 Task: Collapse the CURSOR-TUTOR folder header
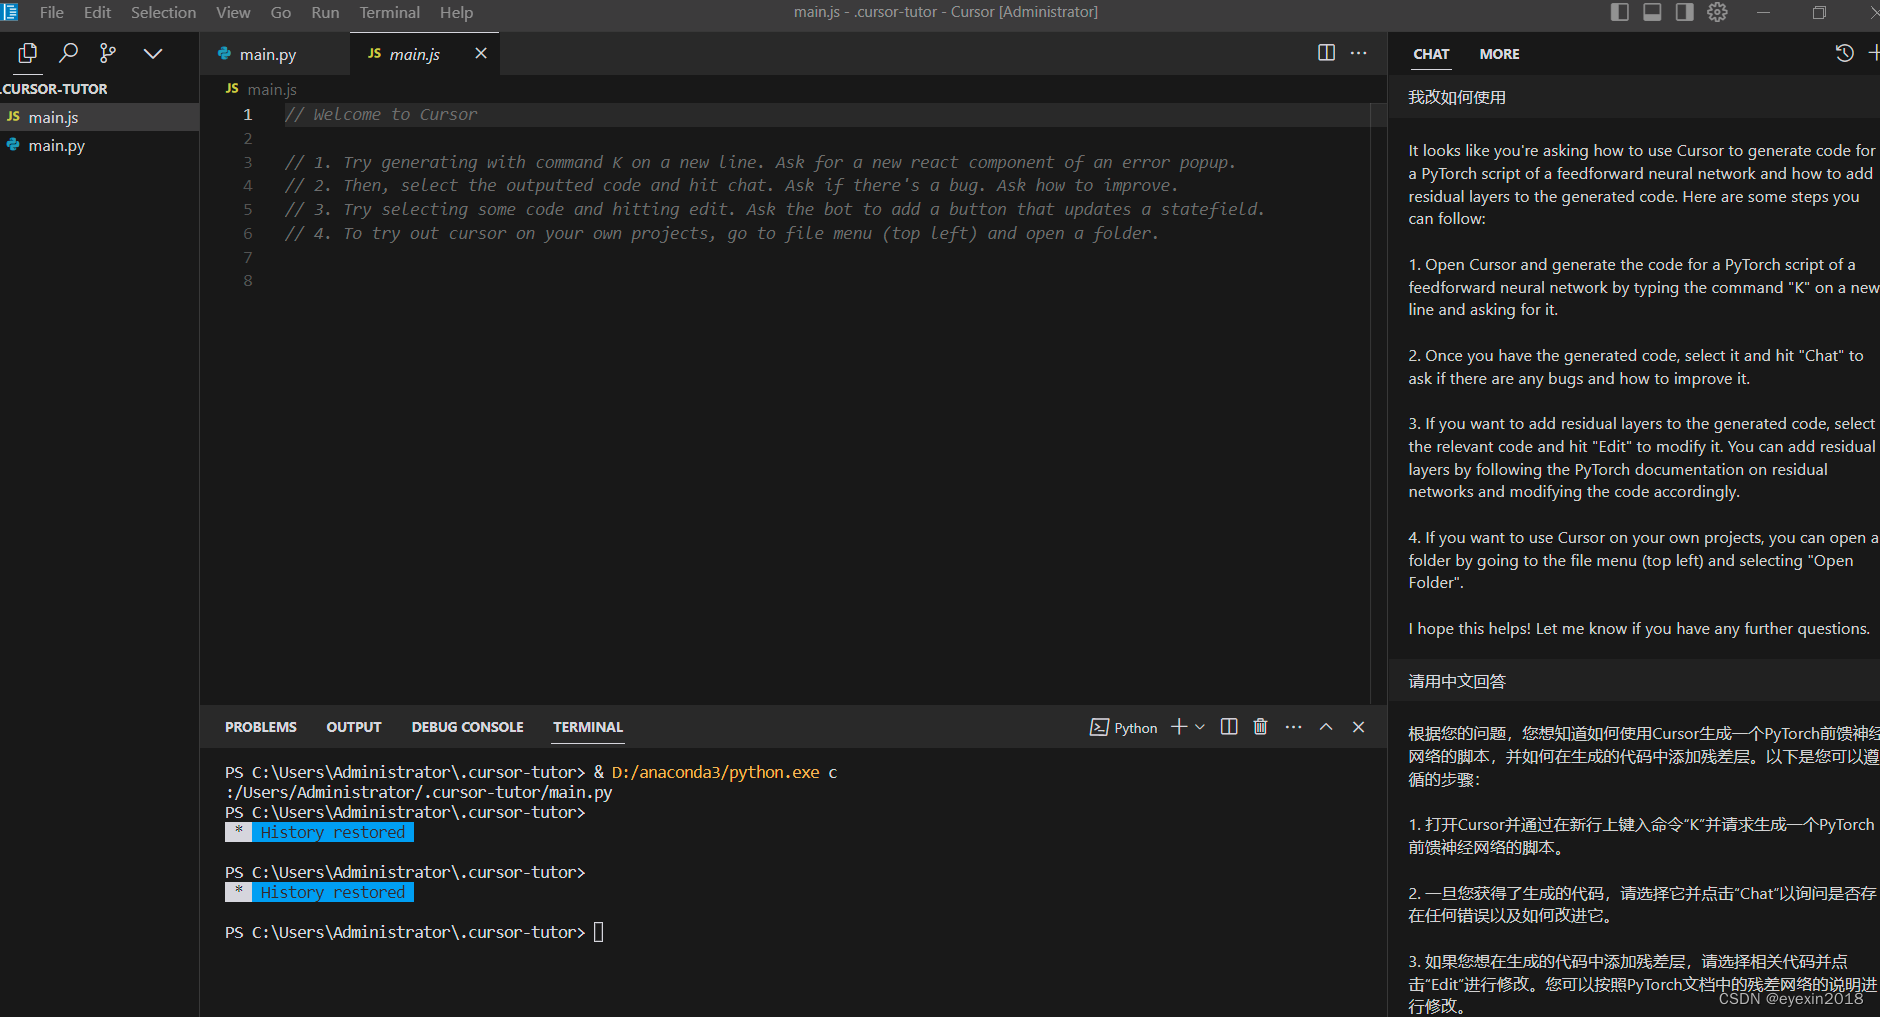pyautogui.click(x=55, y=89)
